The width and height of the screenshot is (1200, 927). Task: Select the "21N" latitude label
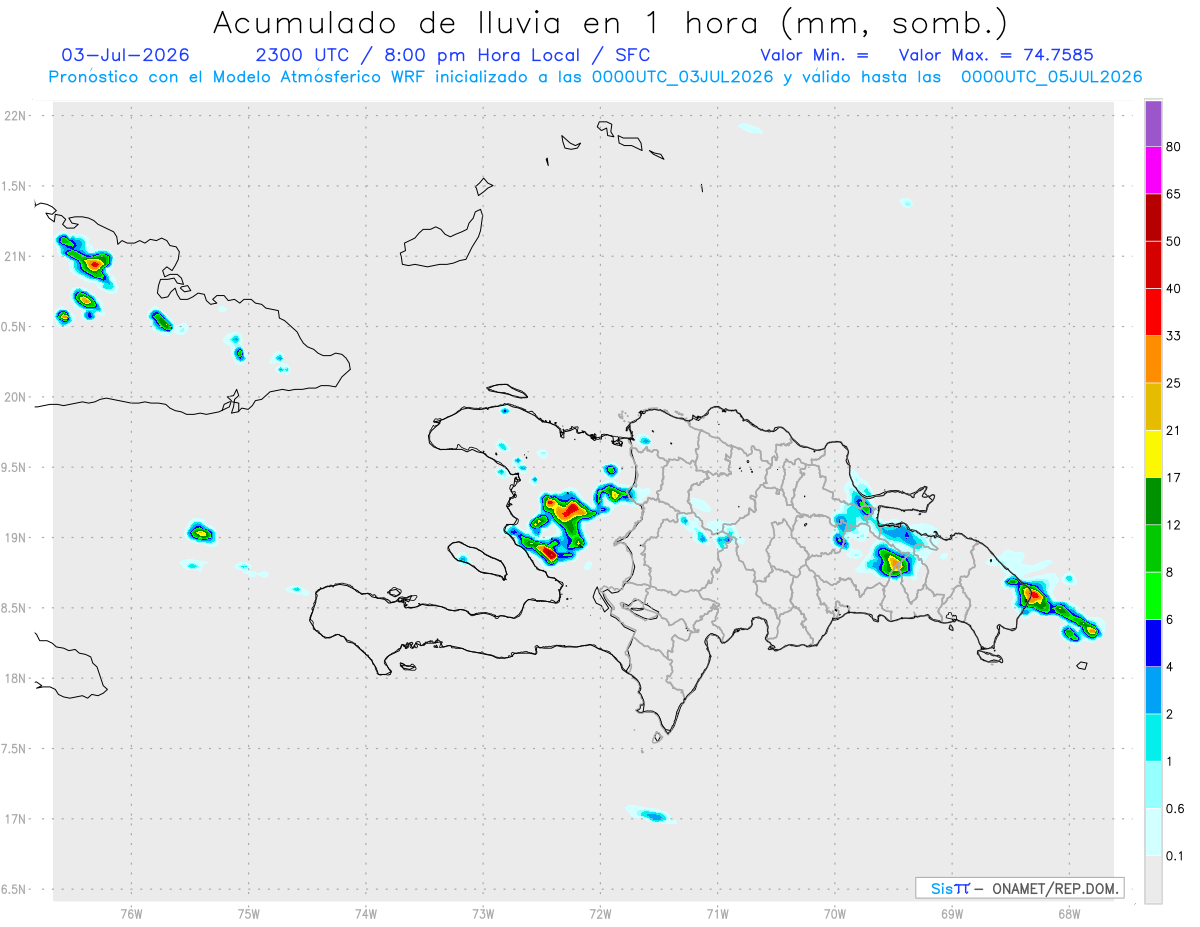(x=17, y=256)
